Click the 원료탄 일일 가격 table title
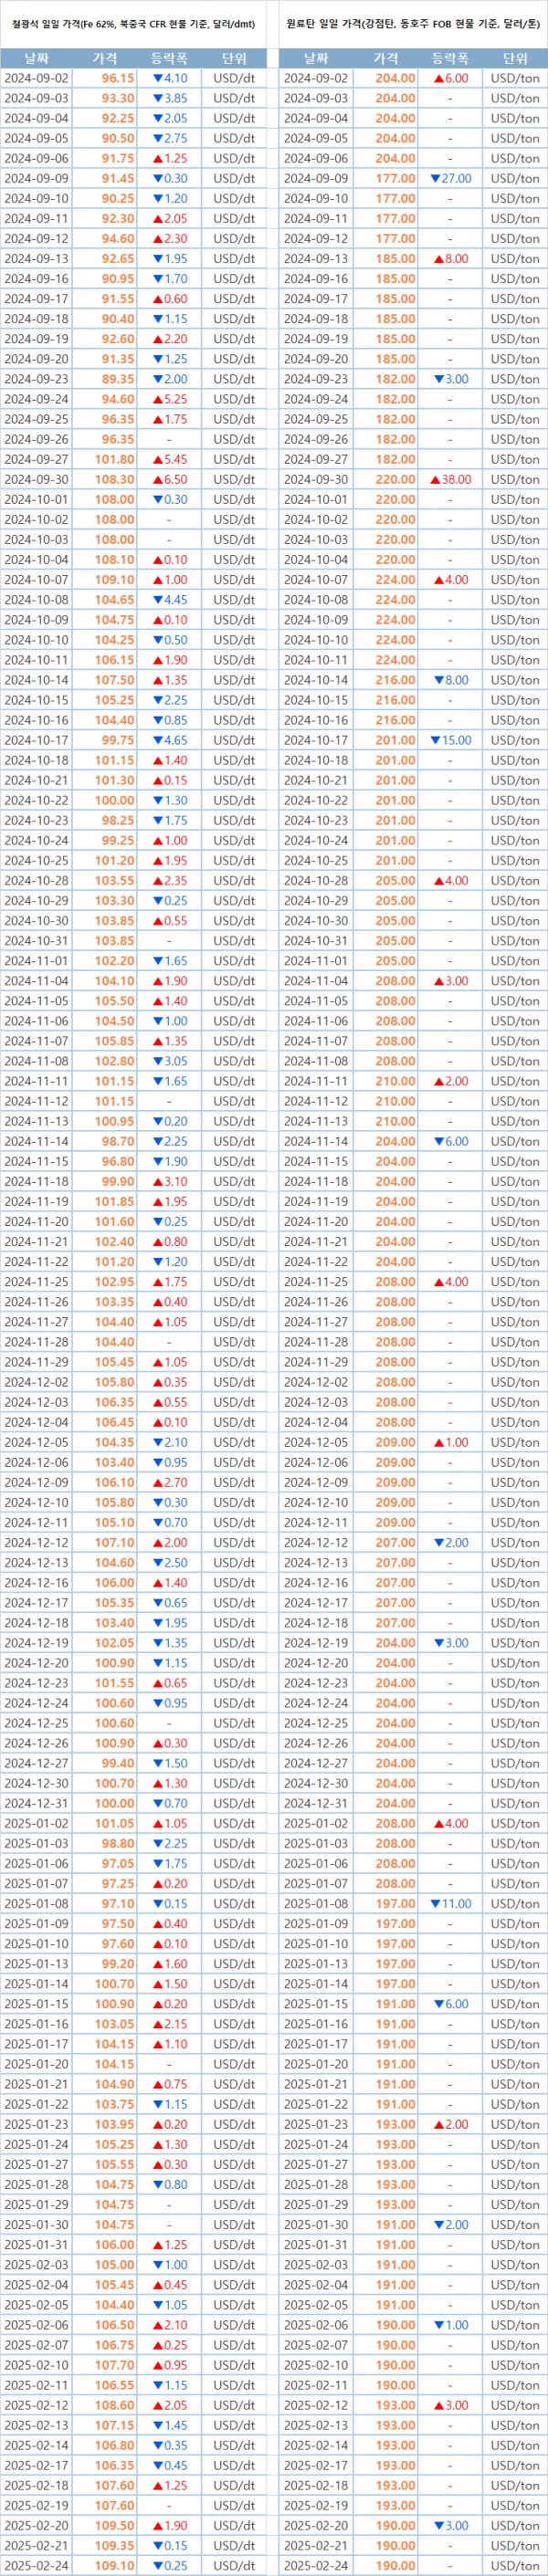Image resolution: width=548 pixels, height=2576 pixels. 412,24
